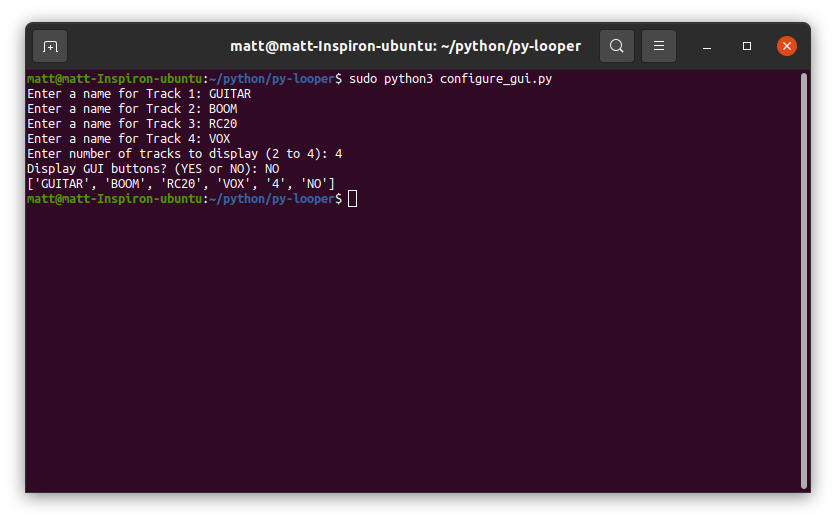Open the terminal hamburger menu

(658, 46)
